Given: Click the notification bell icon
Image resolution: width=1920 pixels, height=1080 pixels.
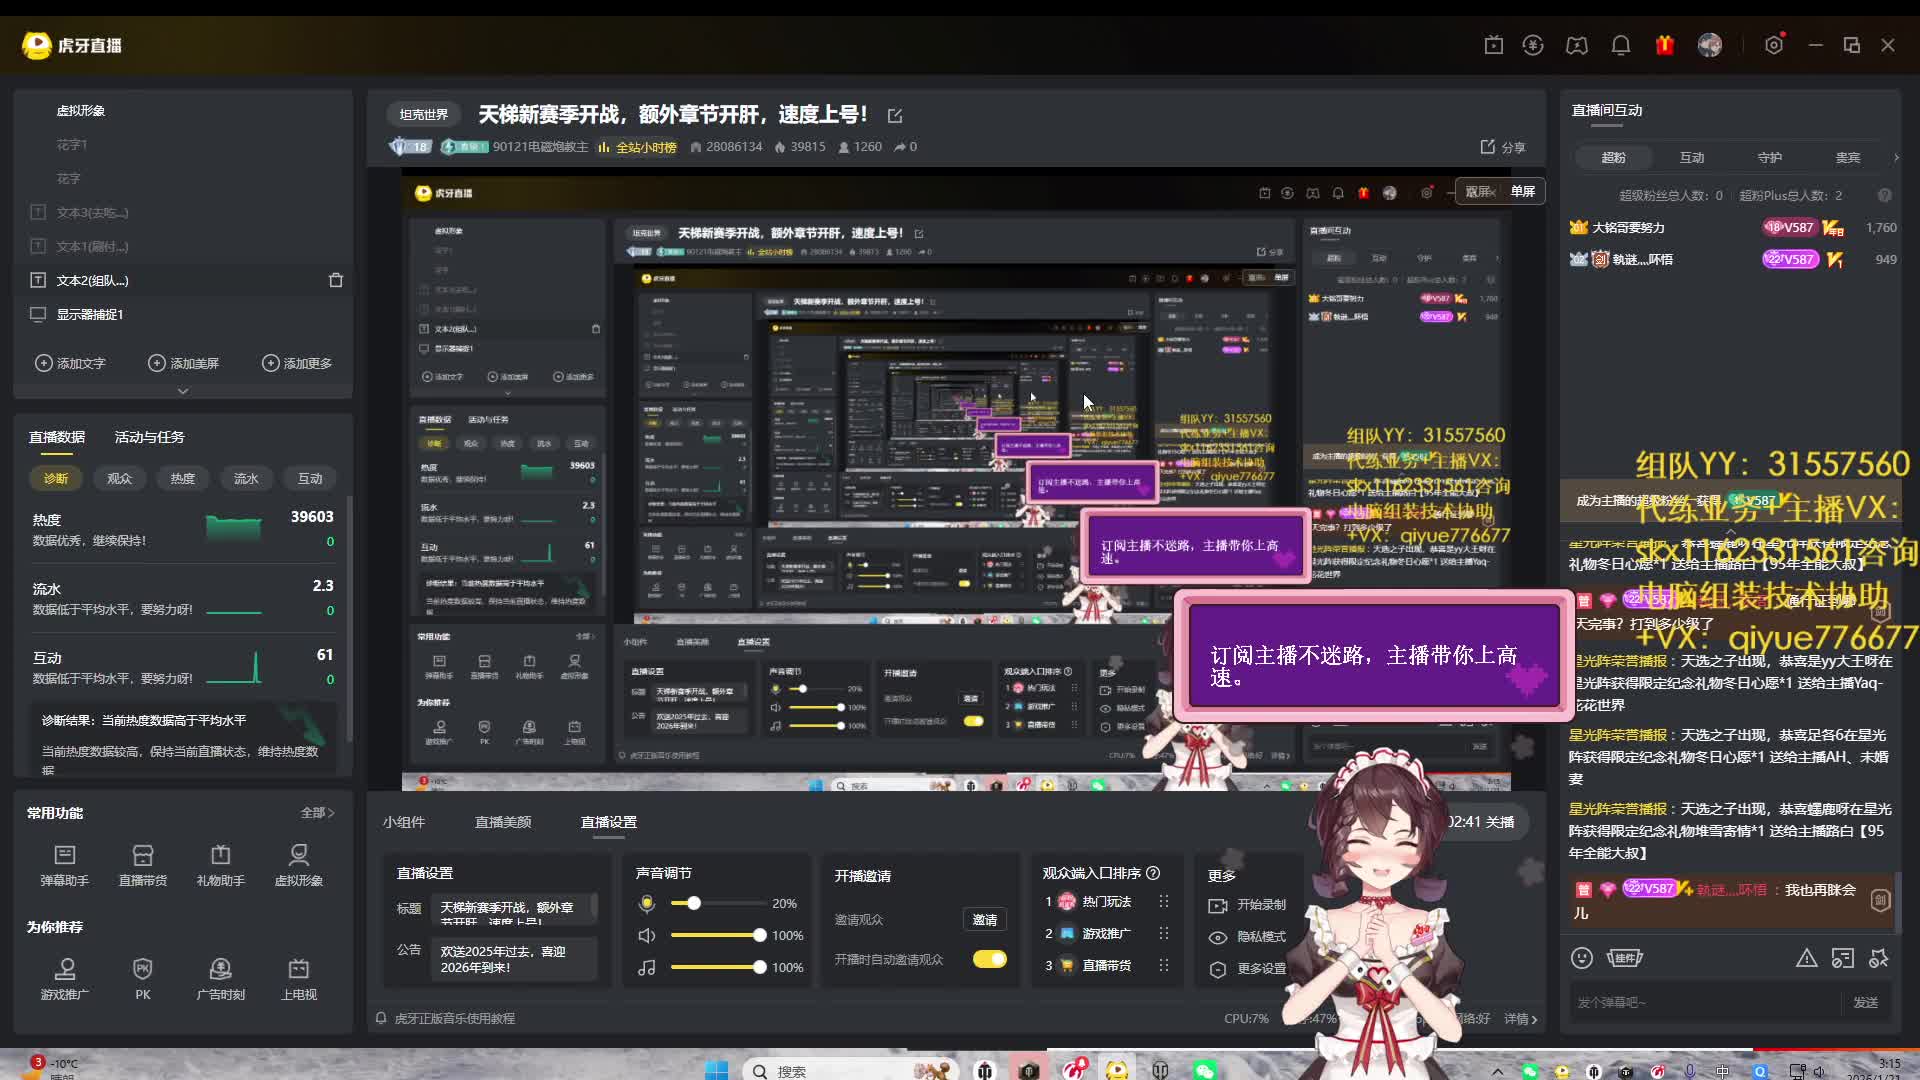Looking at the screenshot, I should (1620, 45).
